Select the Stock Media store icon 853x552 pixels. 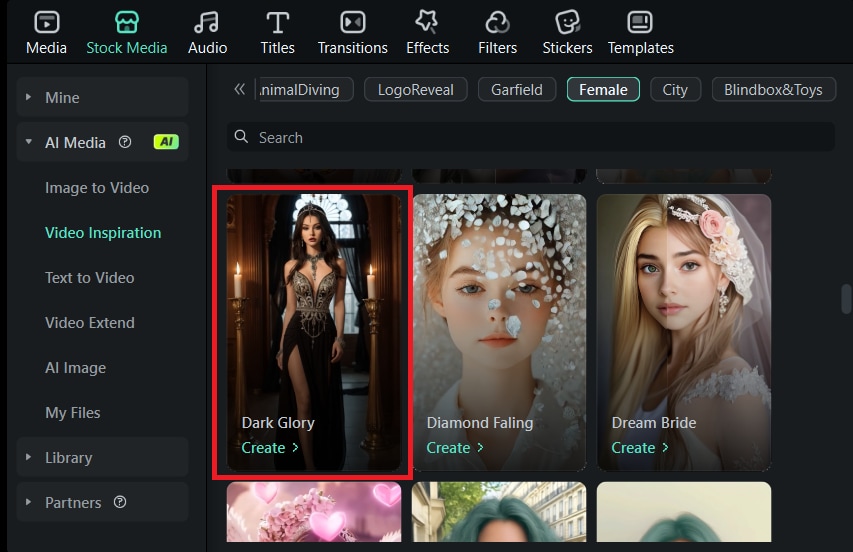tap(127, 23)
